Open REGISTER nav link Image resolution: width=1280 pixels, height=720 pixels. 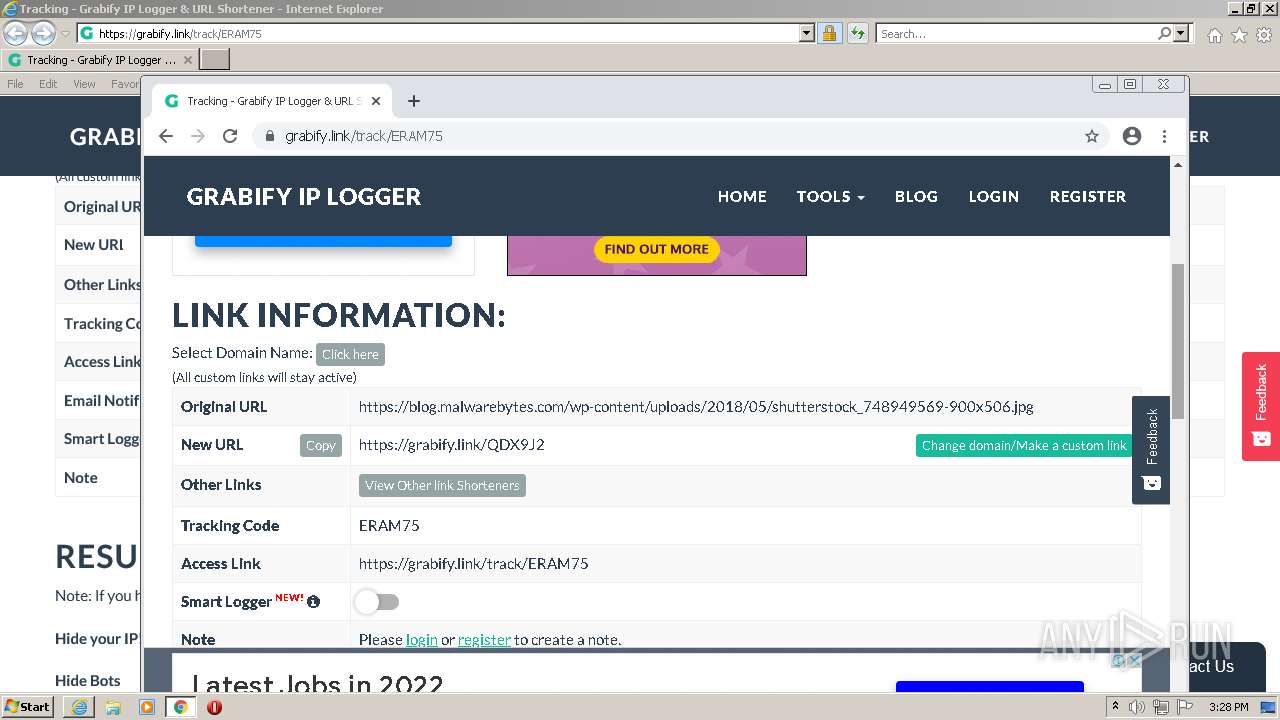pyautogui.click(x=1088, y=197)
